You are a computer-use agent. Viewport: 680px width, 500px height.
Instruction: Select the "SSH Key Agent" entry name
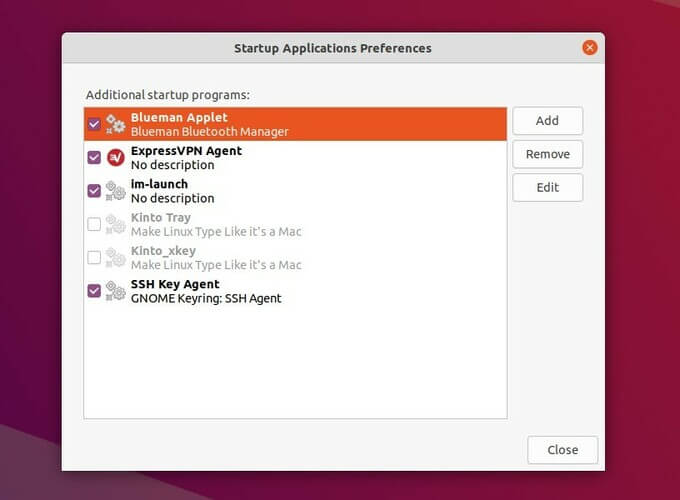point(175,284)
